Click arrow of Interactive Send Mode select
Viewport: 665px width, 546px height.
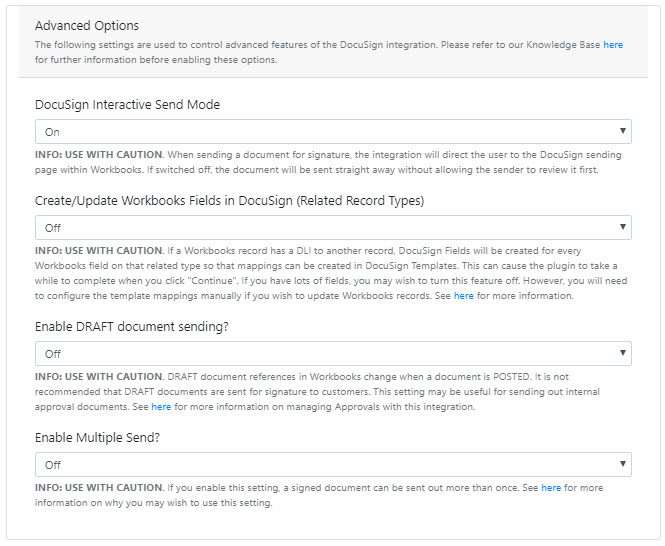click(x=623, y=131)
